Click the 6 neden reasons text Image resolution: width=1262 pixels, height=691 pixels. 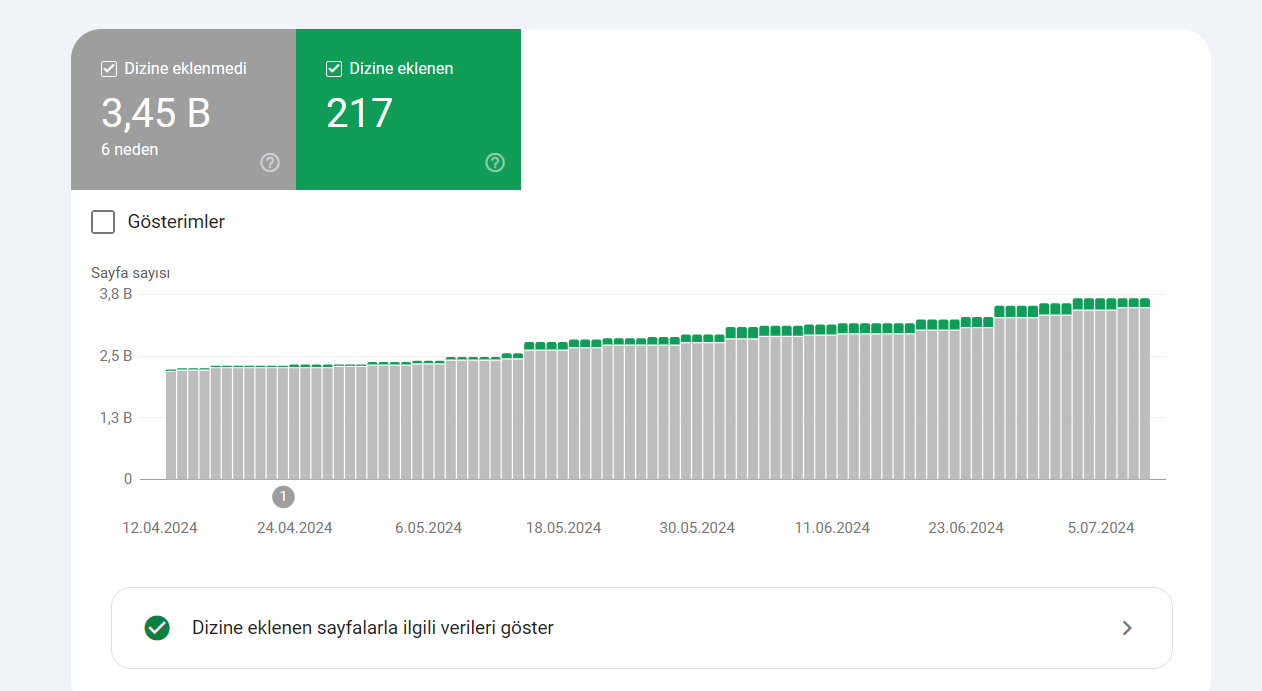[x=130, y=150]
